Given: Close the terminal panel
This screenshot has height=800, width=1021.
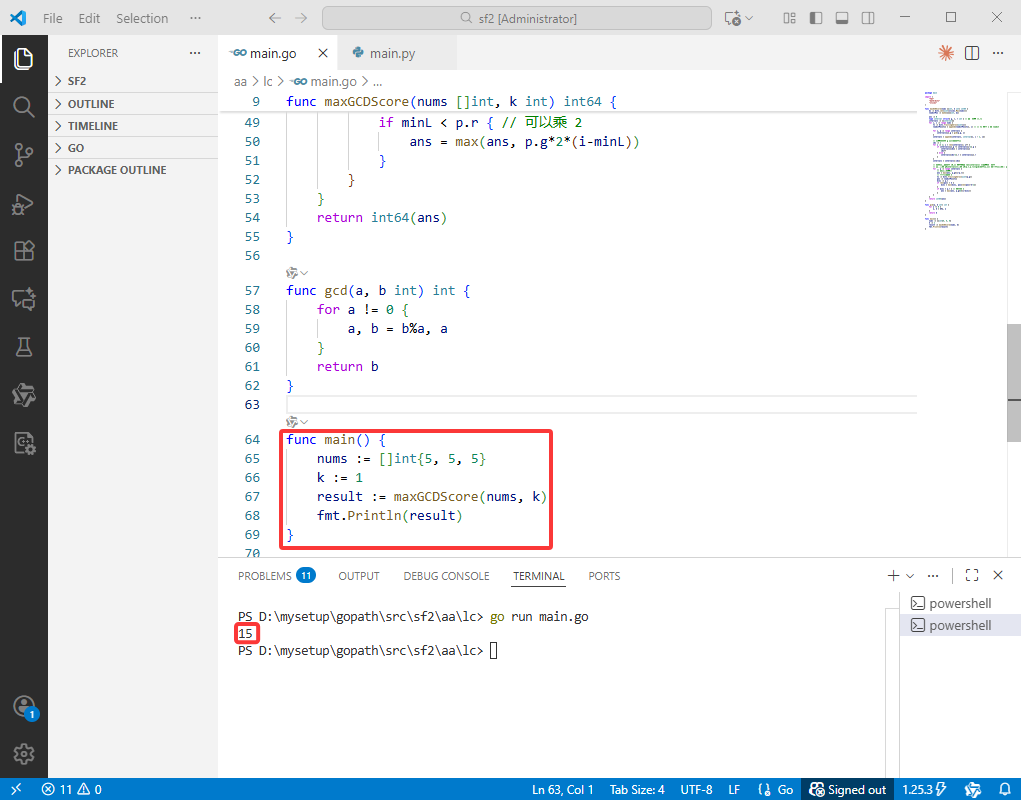Looking at the screenshot, I should pyautogui.click(x=998, y=575).
